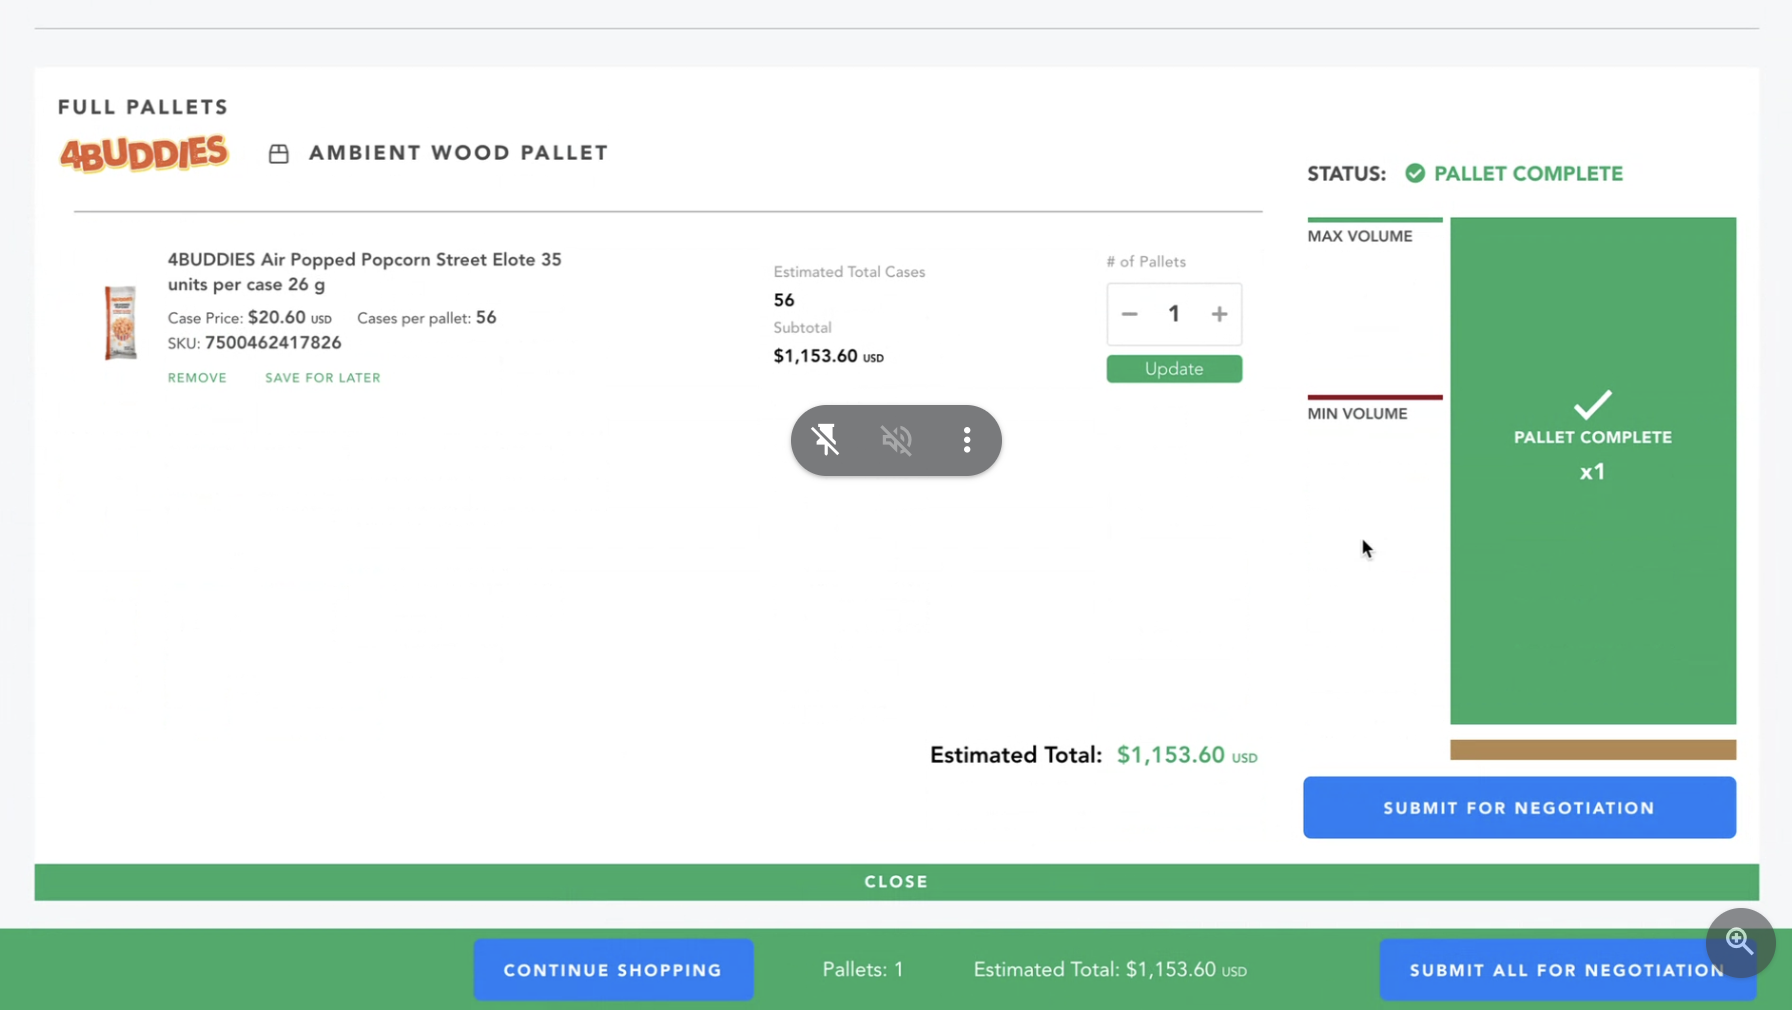Viewport: 1792px width, 1010px height.
Task: Click the Pallets: 1 footer text
Action: [x=863, y=970]
